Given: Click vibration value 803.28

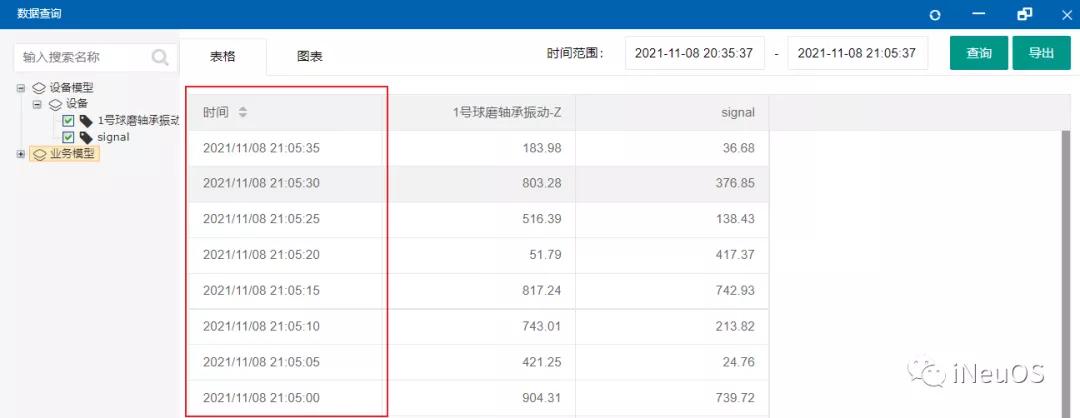Looking at the screenshot, I should point(542,184).
